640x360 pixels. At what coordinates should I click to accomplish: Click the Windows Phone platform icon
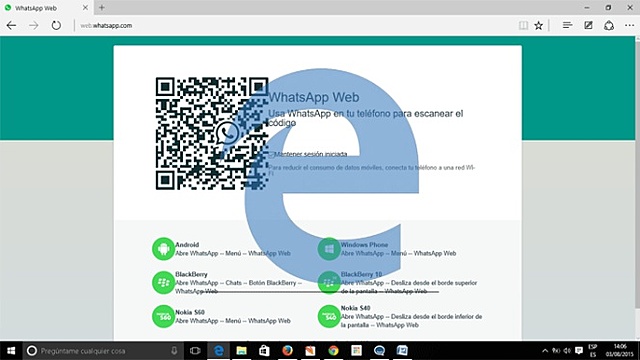pyautogui.click(x=329, y=249)
